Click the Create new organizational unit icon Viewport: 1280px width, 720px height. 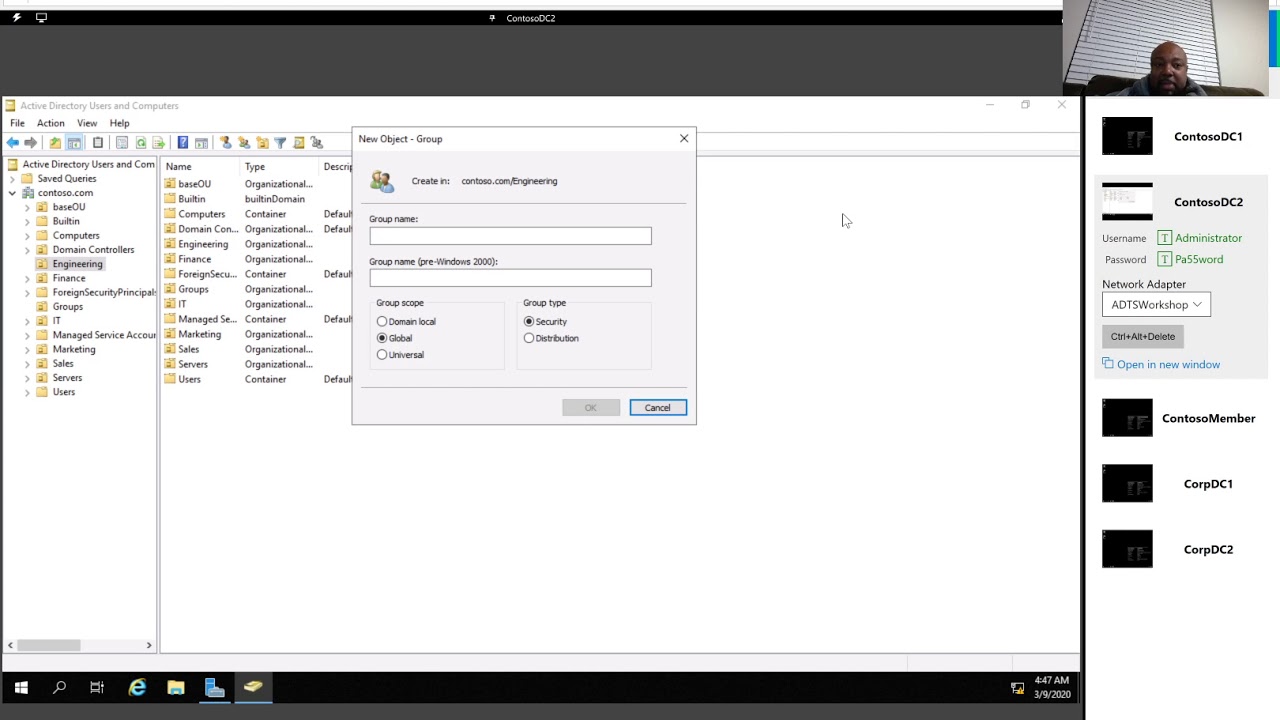coord(262,143)
